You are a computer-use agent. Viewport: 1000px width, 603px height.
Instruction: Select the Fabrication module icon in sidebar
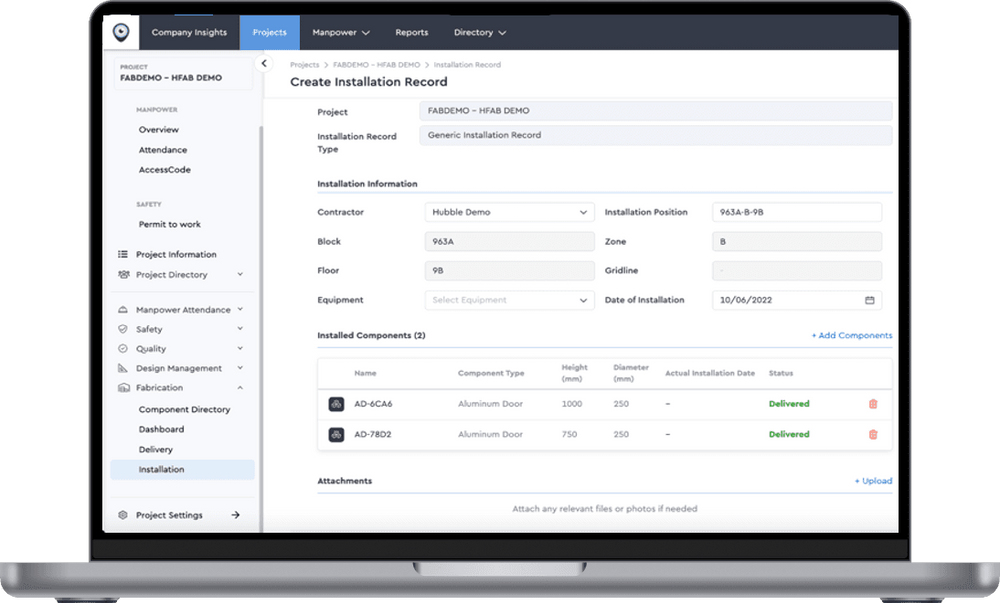click(x=124, y=388)
